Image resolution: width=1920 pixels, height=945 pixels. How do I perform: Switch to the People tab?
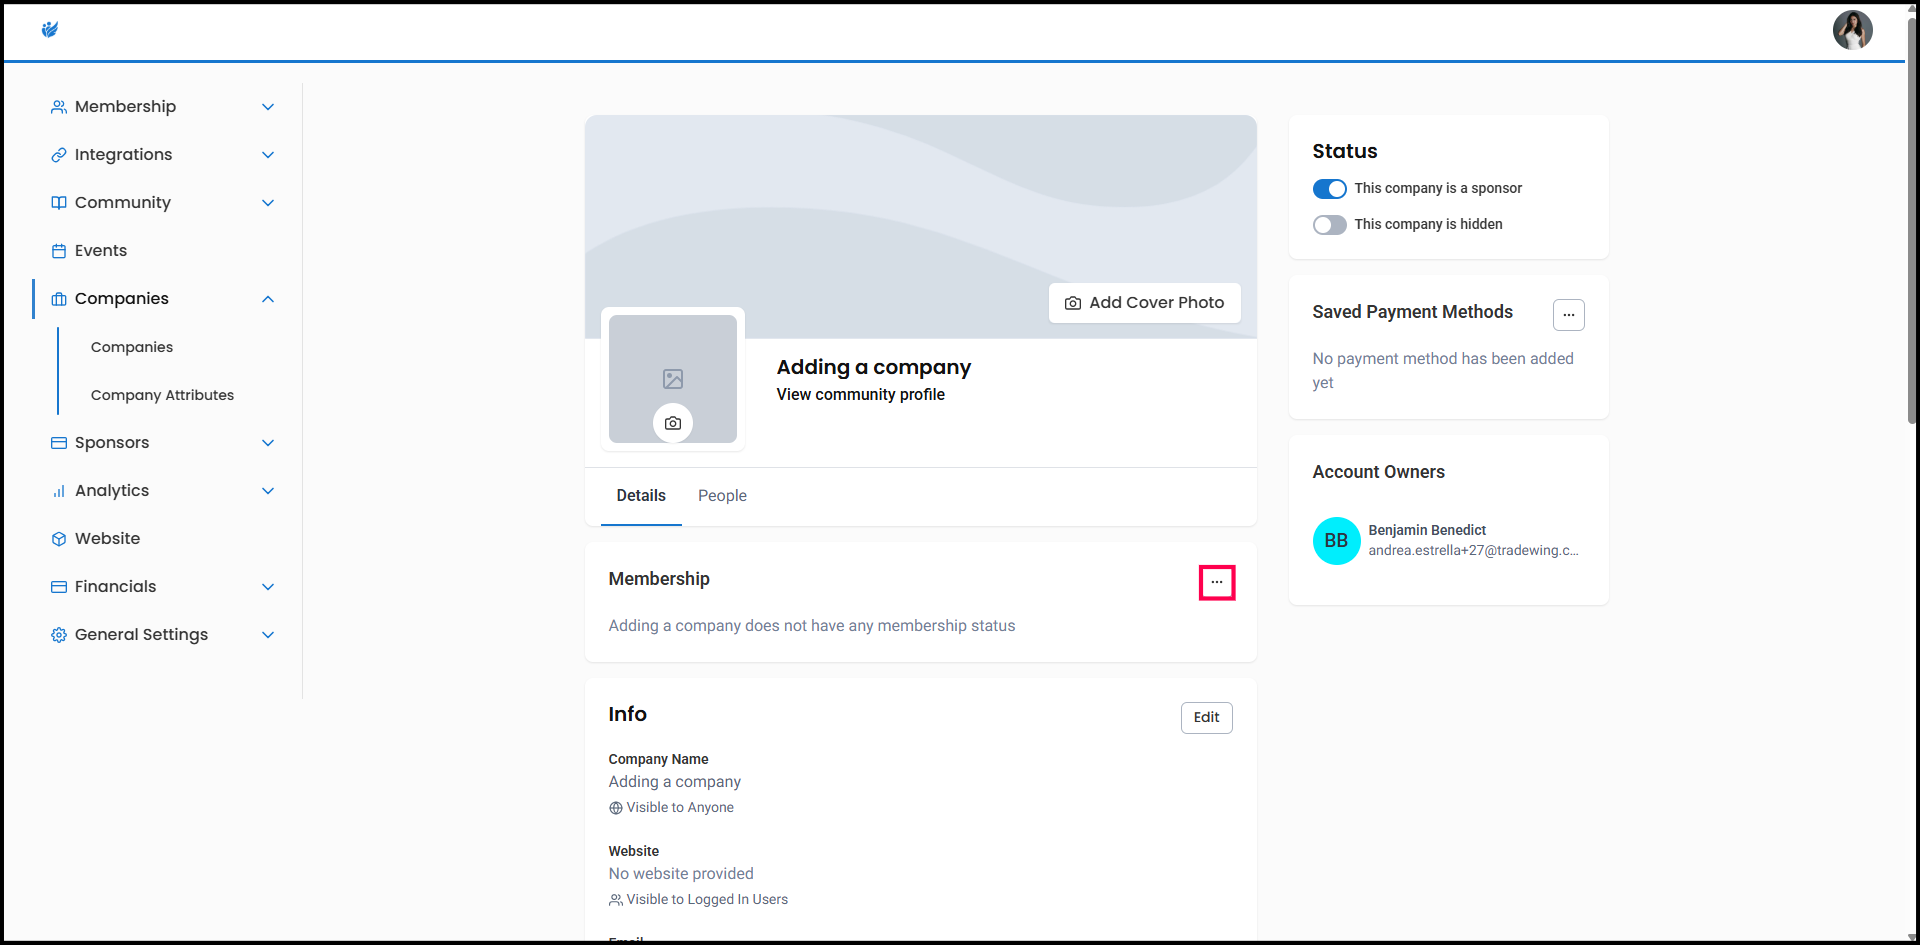coord(722,496)
